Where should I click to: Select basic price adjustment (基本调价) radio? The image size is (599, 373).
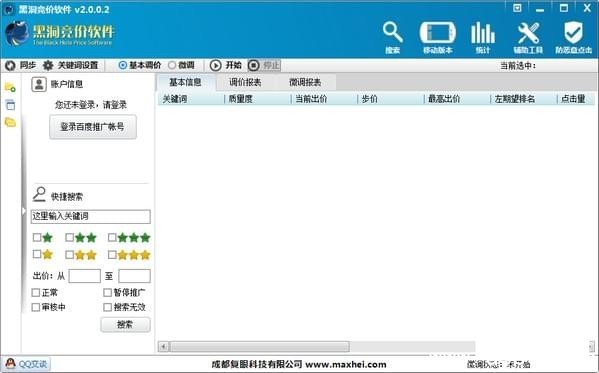tap(123, 65)
